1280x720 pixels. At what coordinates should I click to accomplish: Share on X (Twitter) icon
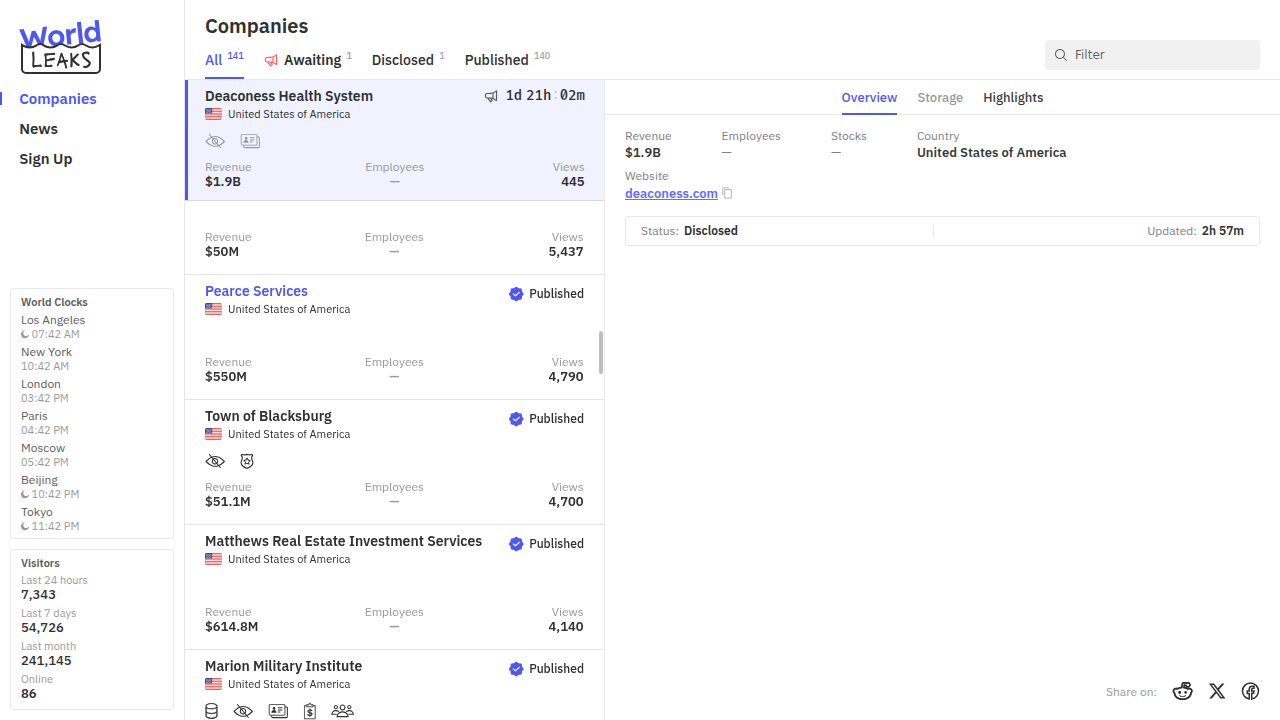pos(1217,691)
